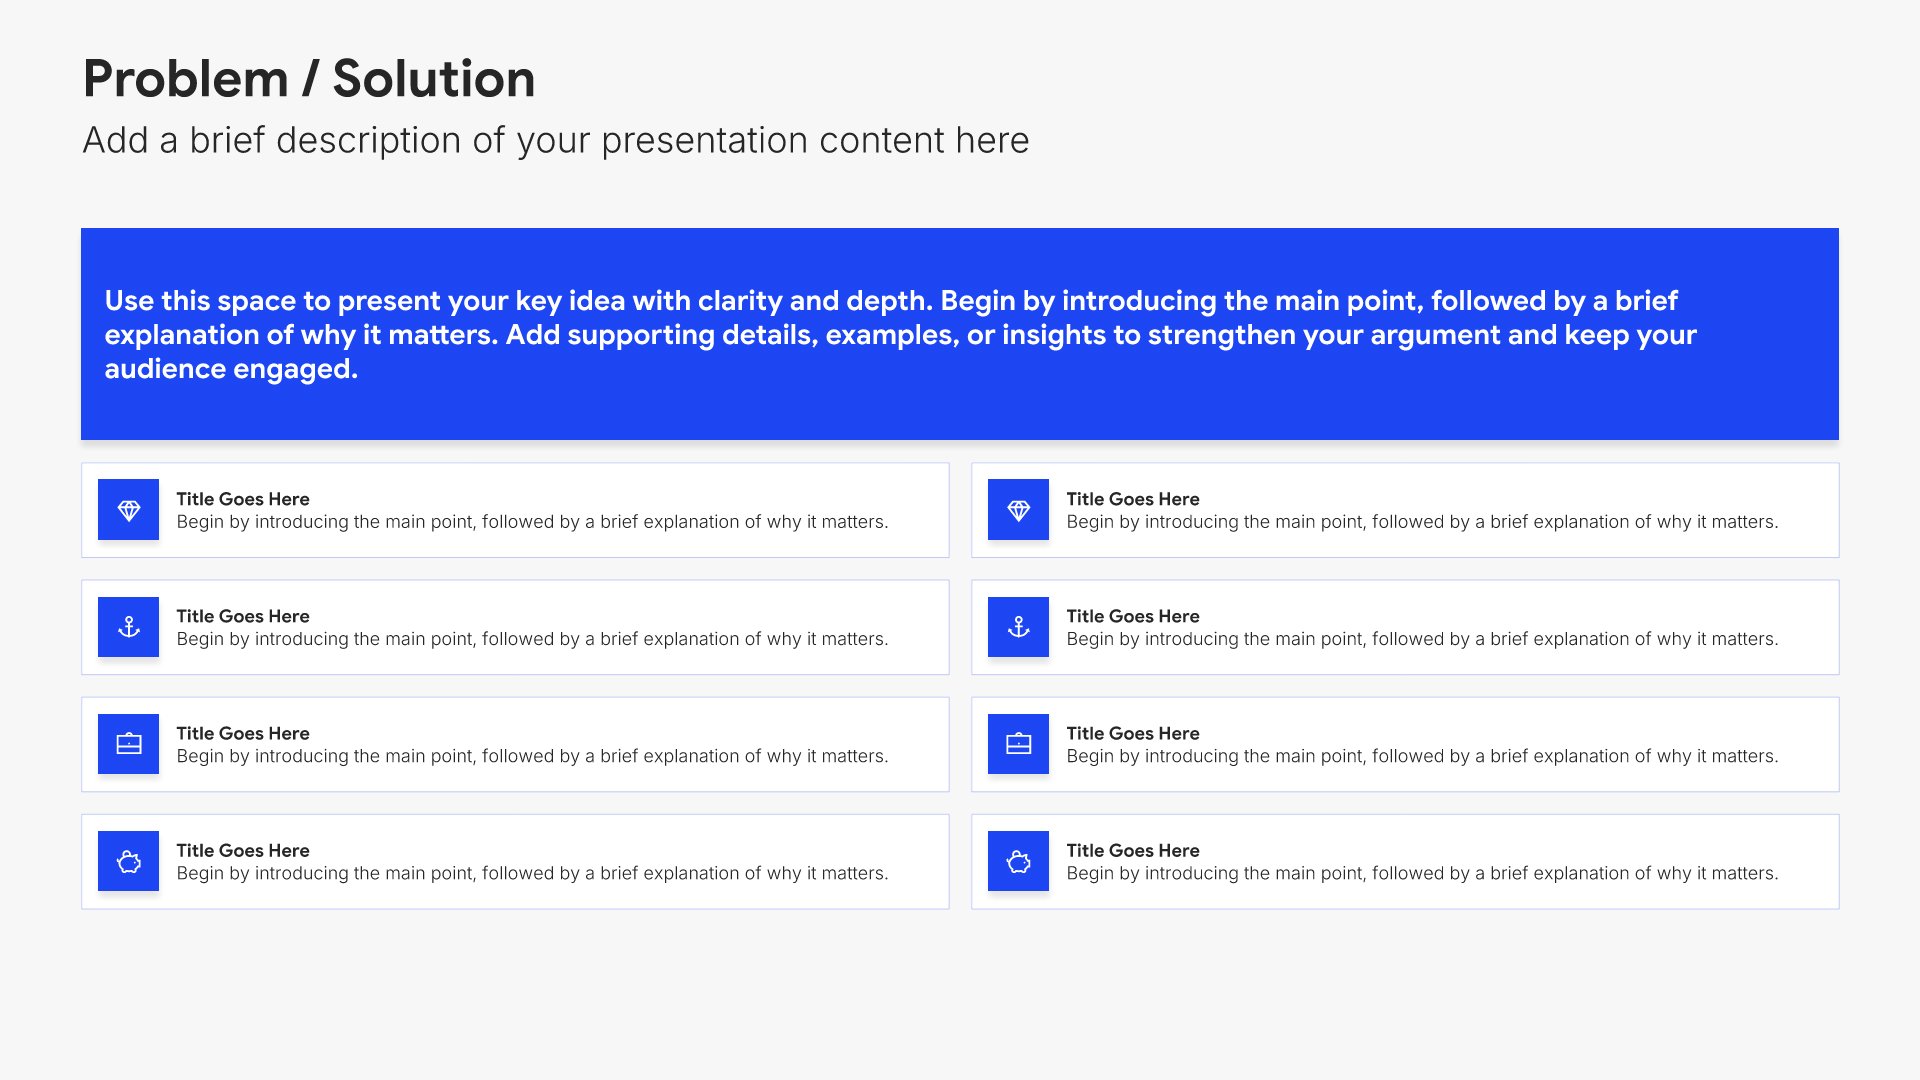Select the 'Add a brief description' subtitle text
1920x1080 pixels.
(x=556, y=141)
